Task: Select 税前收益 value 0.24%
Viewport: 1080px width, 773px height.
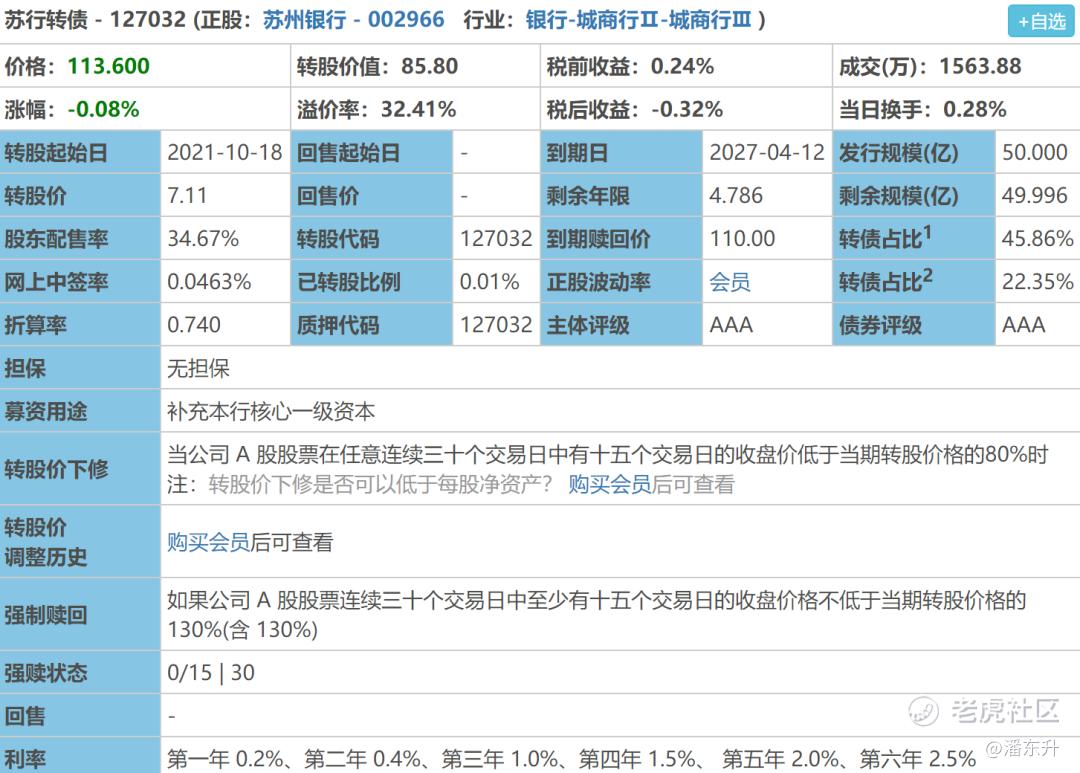Action: point(682,66)
